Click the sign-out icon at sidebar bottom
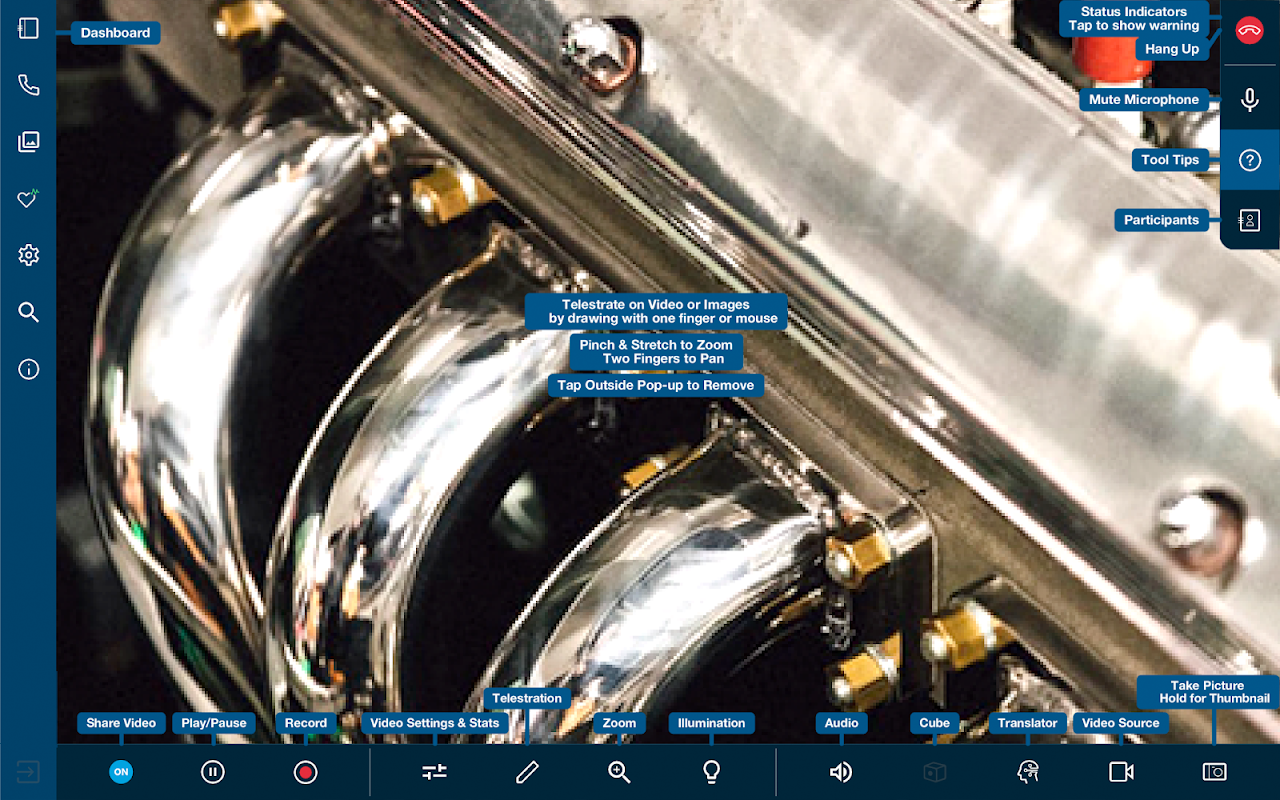1280x800 pixels. pos(28,772)
